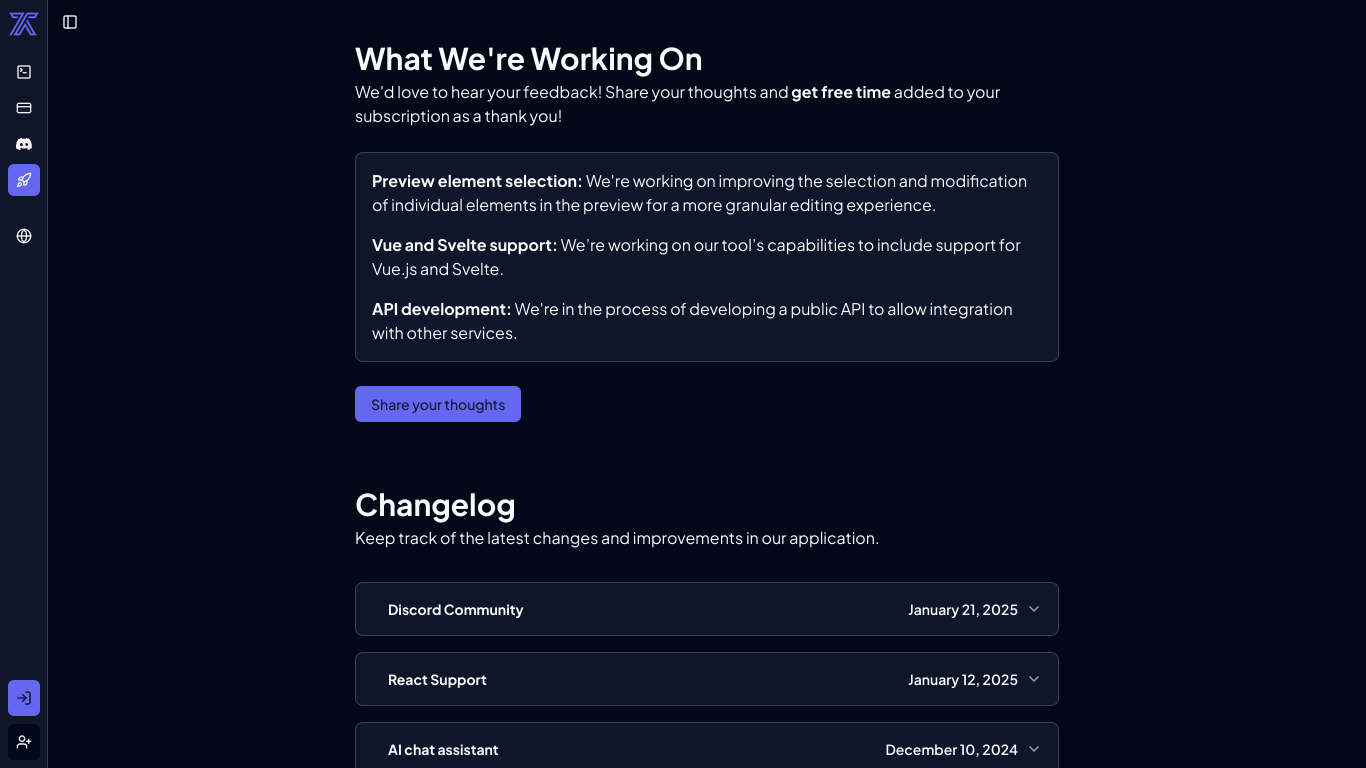Select the AI chat assistant entry title
Screen dimensions: 1366x768
tap(443, 750)
